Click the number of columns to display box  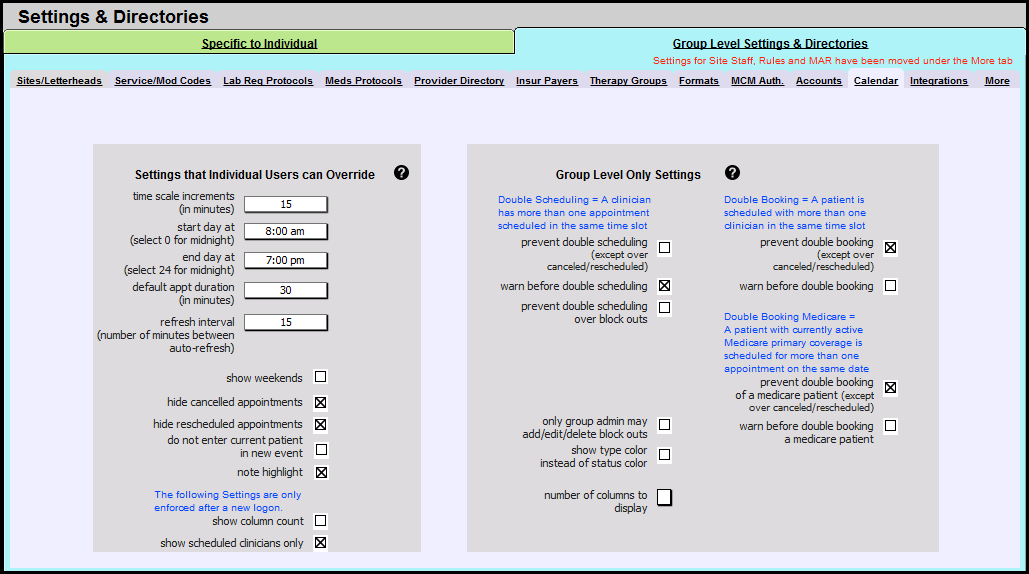(x=664, y=497)
